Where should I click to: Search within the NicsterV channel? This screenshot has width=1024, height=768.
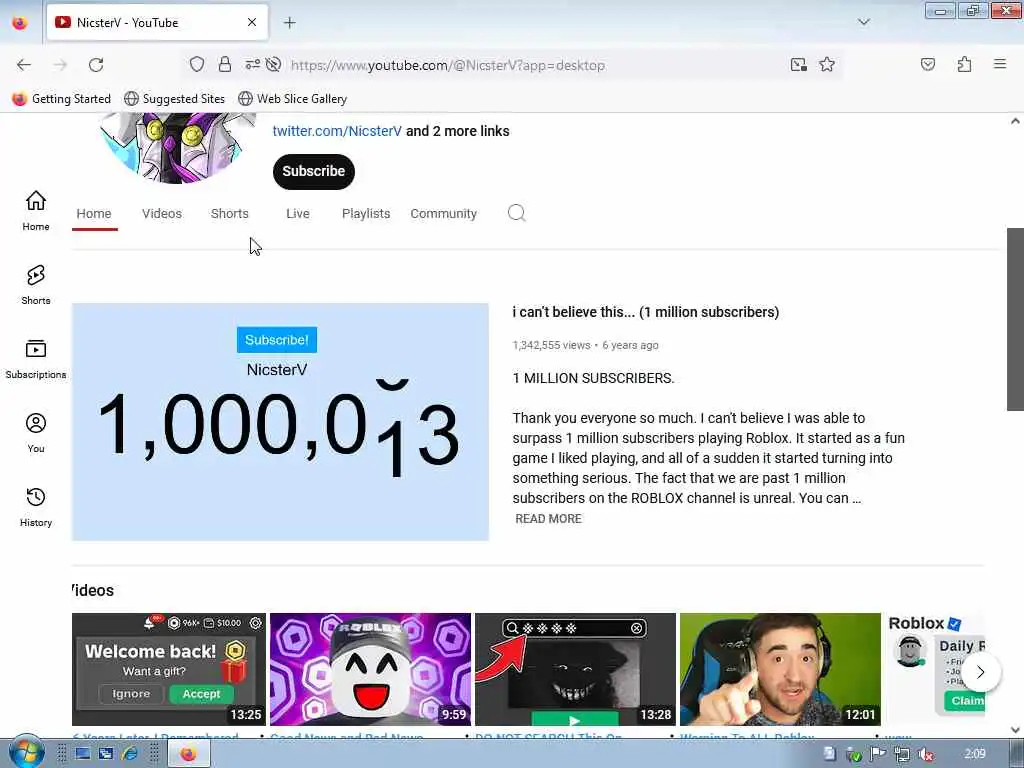pyautogui.click(x=517, y=213)
